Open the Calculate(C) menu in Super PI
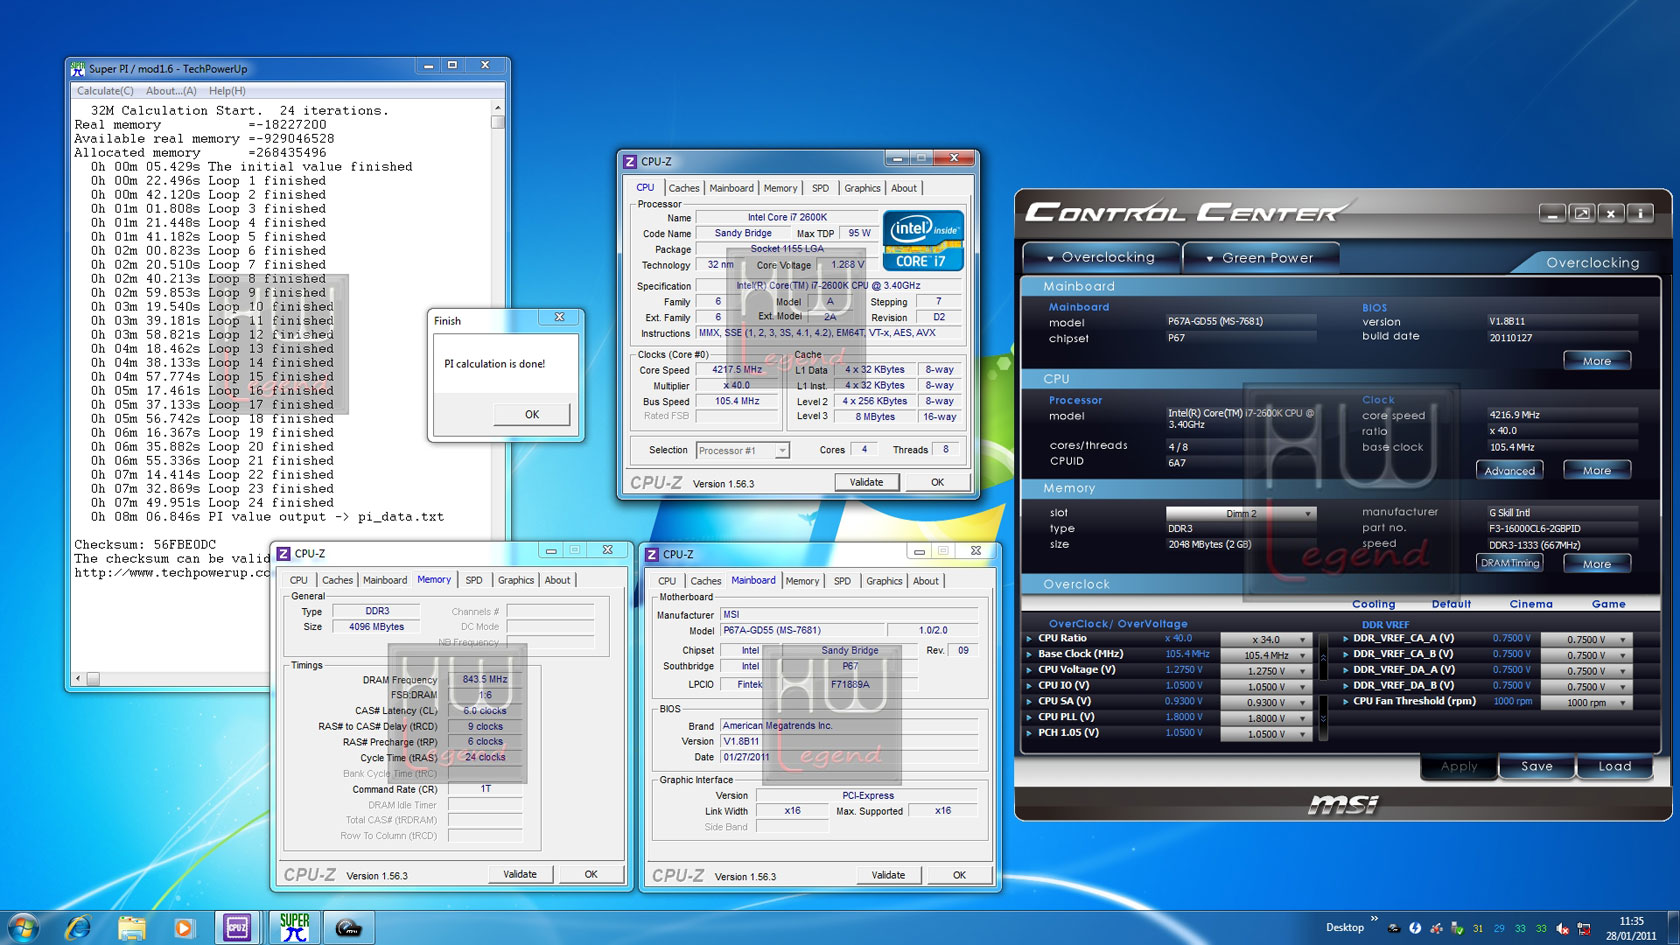This screenshot has width=1680, height=945. coord(105,91)
